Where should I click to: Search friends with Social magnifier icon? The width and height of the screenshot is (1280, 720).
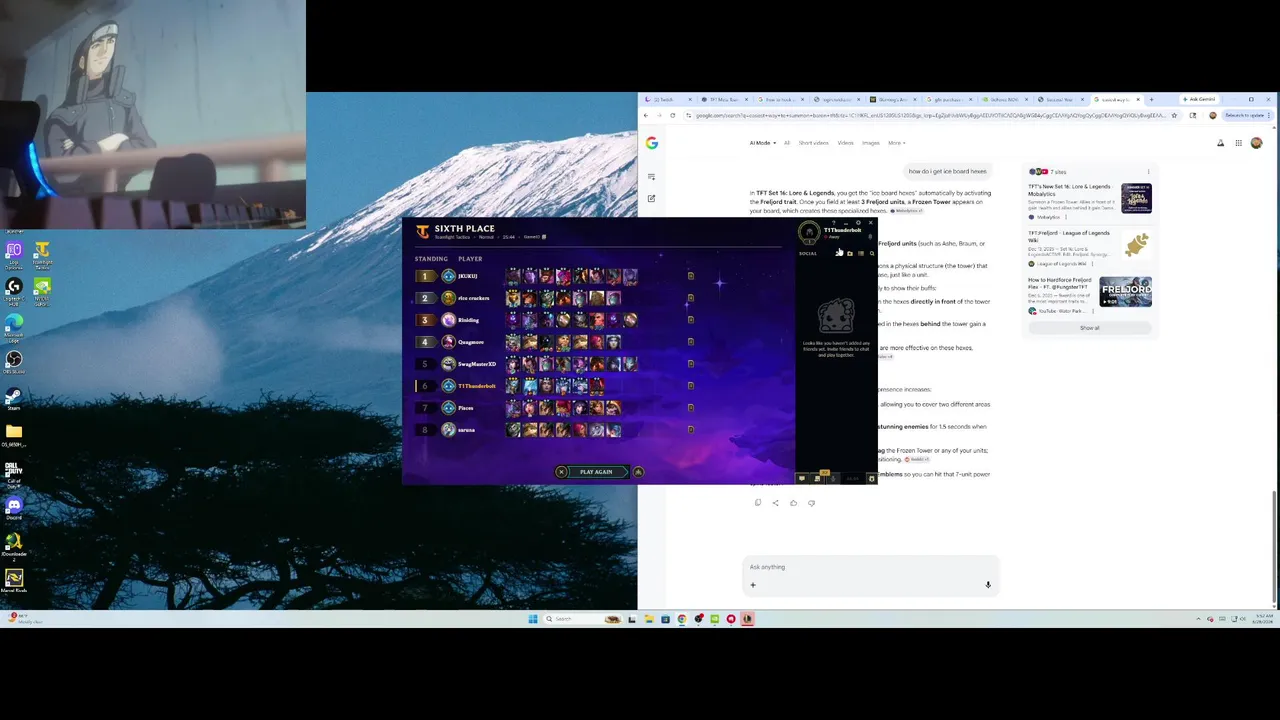(x=872, y=253)
